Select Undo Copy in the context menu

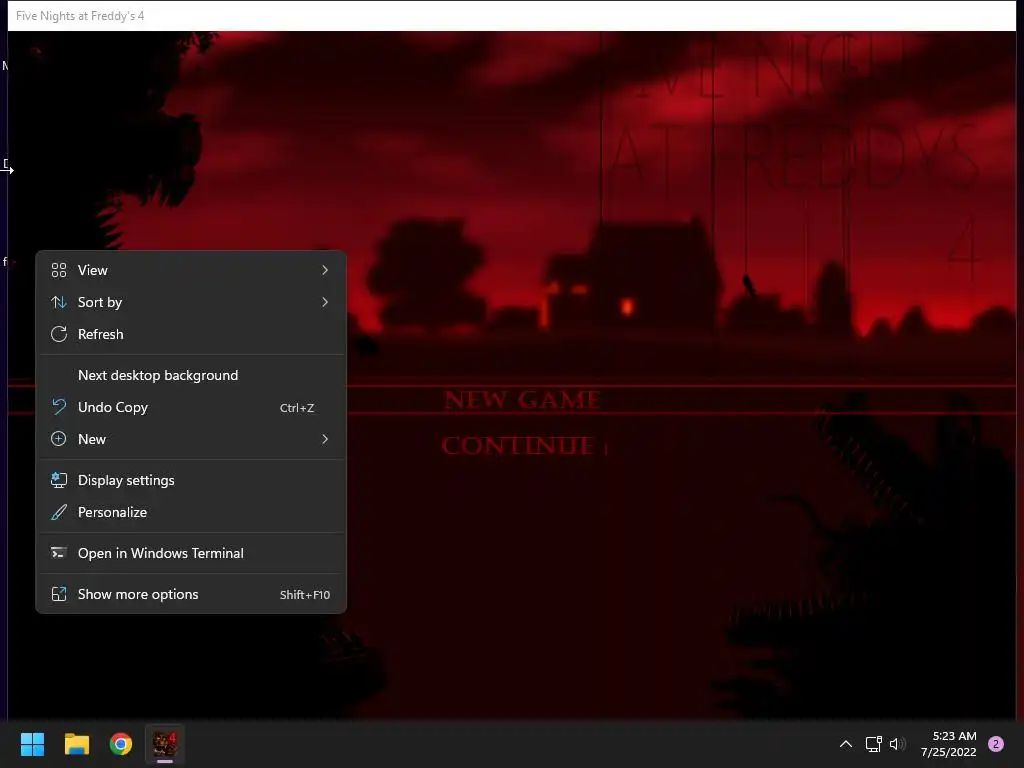click(191, 407)
